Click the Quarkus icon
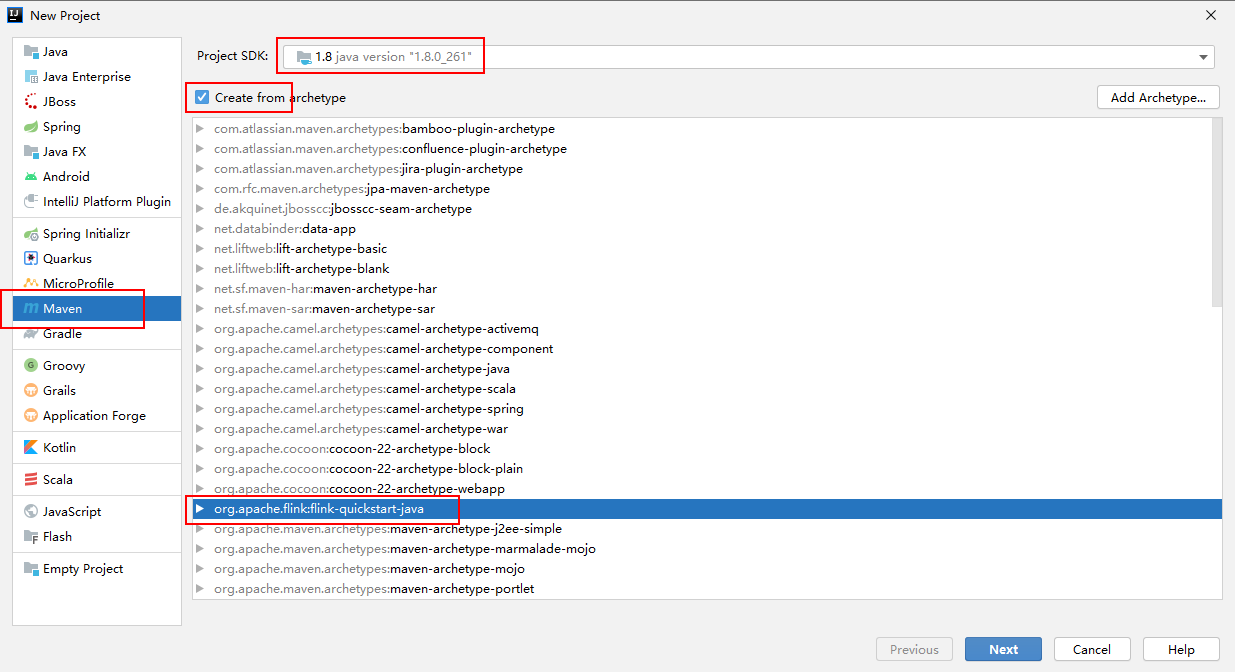 coord(31,259)
